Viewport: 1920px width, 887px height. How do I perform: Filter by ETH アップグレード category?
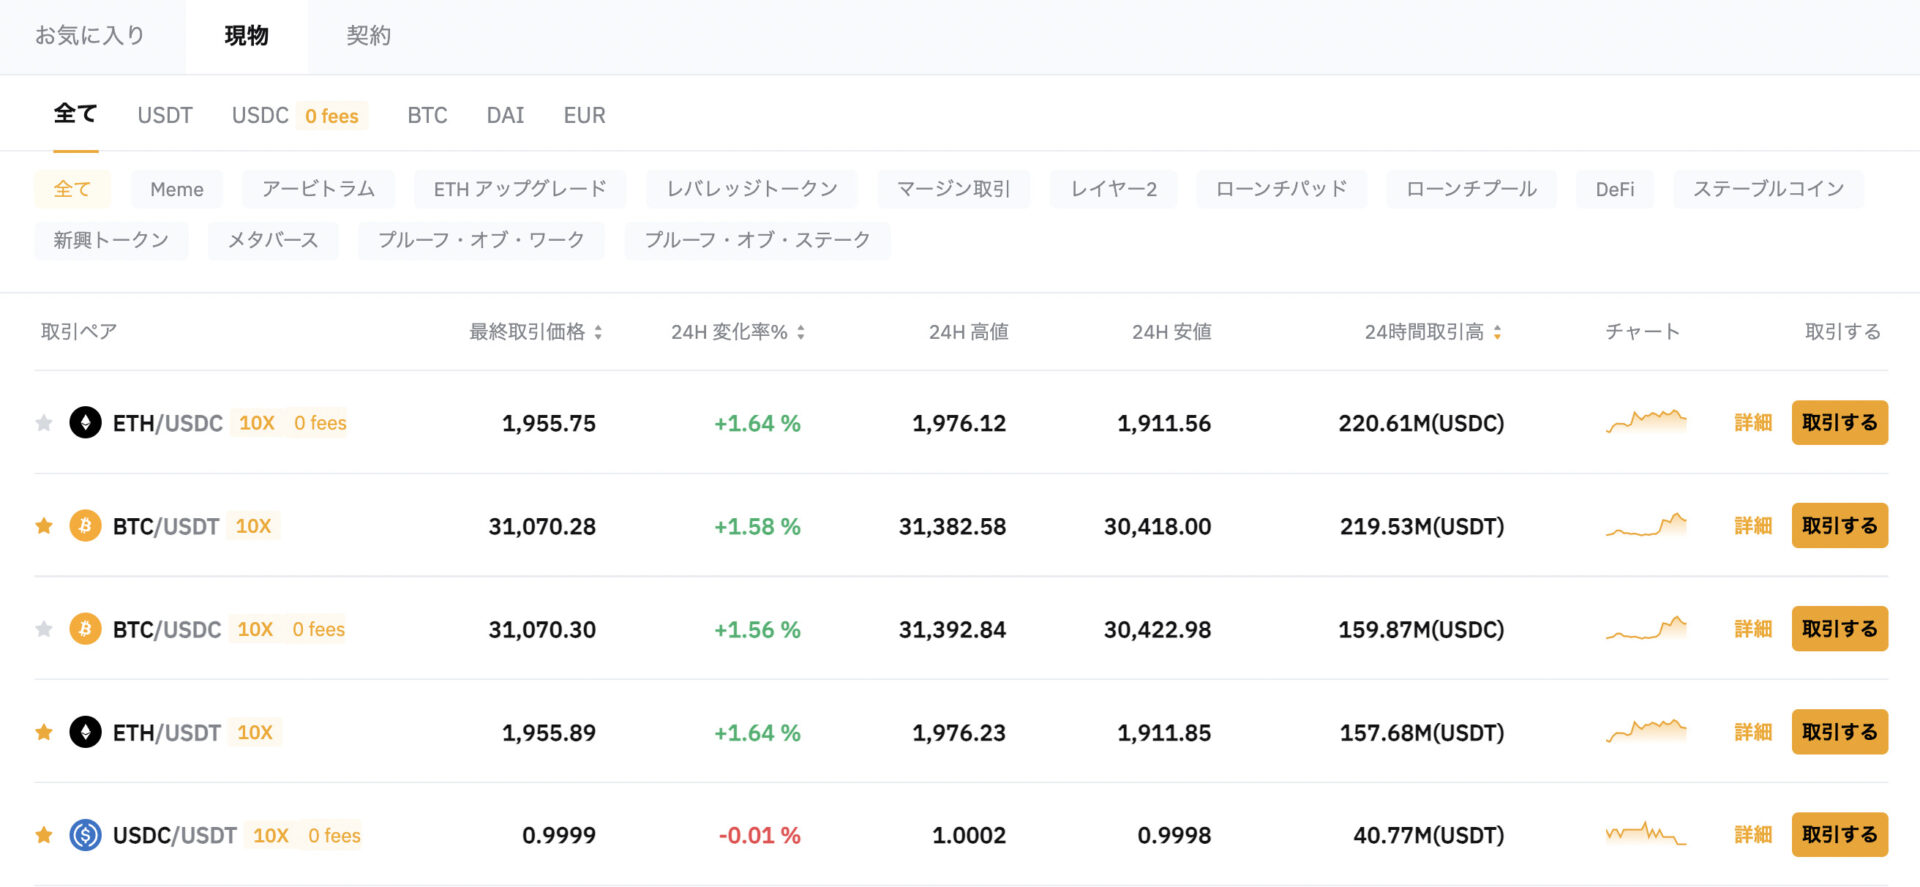coord(520,189)
